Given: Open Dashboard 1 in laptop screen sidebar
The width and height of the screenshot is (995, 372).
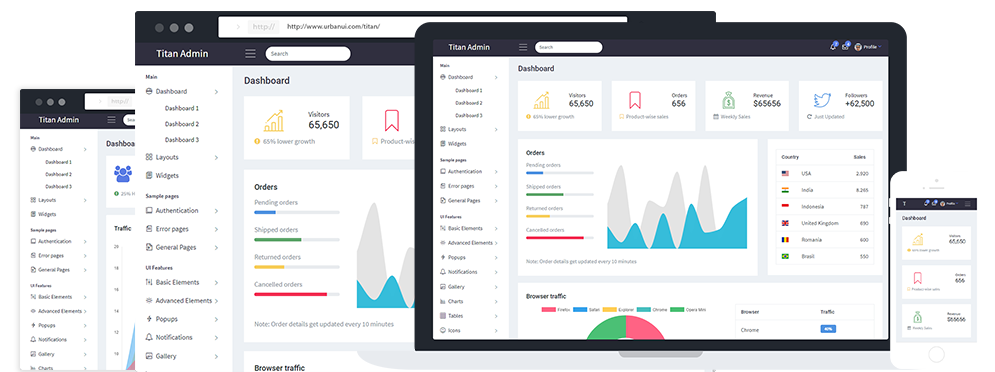Looking at the screenshot, I should 468,91.
